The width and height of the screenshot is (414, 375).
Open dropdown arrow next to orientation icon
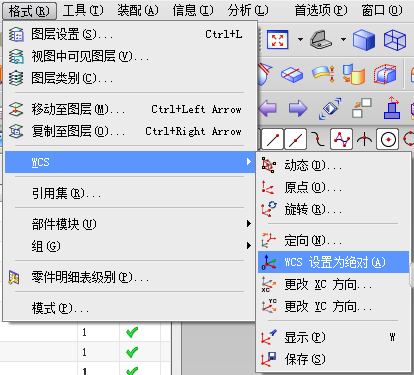pos(343,40)
